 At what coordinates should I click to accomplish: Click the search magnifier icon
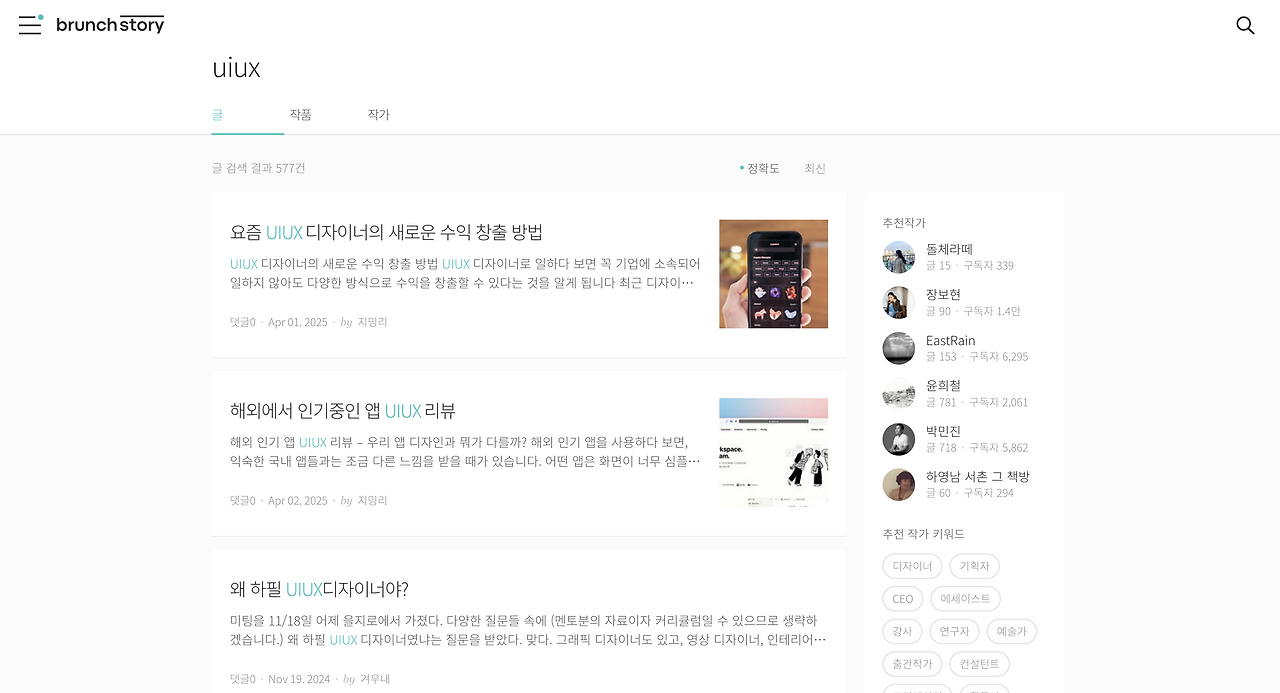[x=1244, y=25]
